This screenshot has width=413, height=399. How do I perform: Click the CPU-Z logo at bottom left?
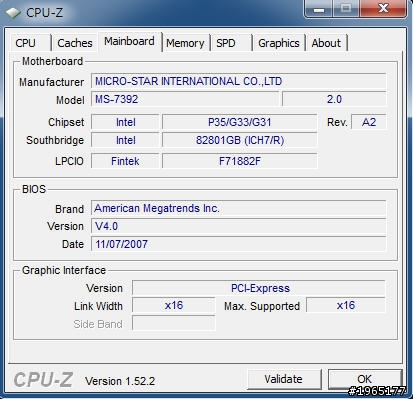tap(43, 380)
